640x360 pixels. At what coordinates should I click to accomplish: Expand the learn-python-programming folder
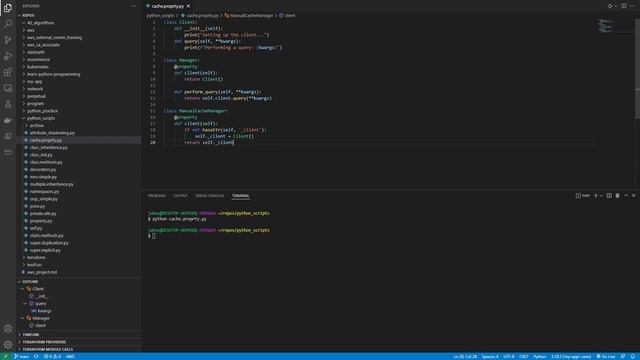pos(79,74)
